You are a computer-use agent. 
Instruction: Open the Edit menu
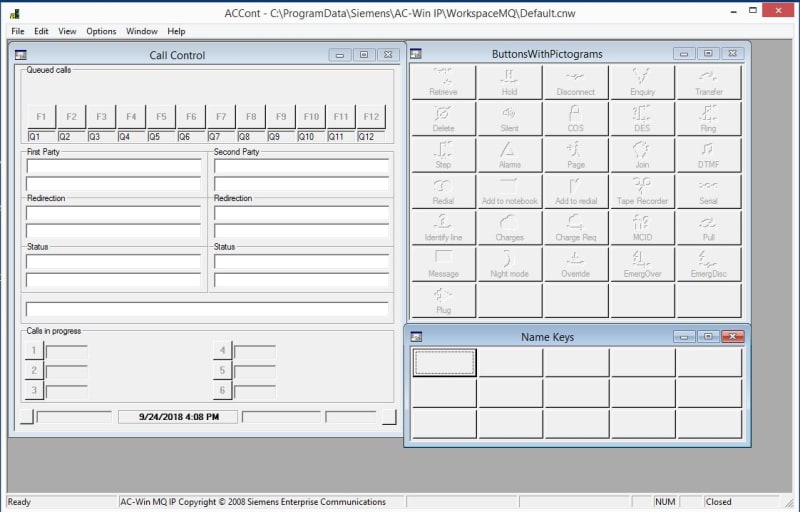pyautogui.click(x=41, y=31)
